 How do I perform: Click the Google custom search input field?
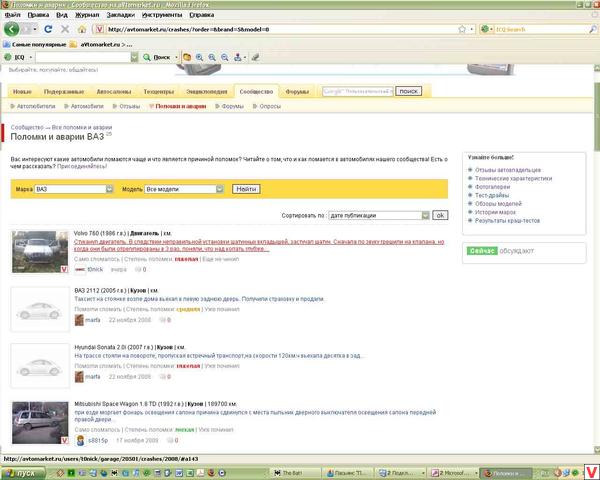coord(357,91)
